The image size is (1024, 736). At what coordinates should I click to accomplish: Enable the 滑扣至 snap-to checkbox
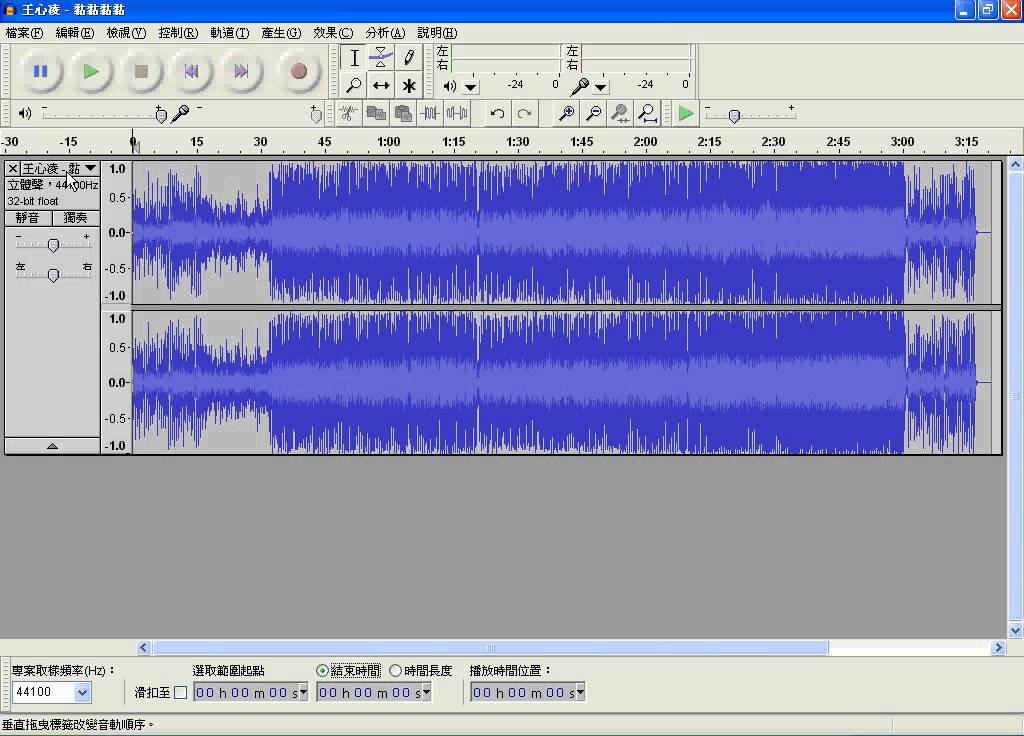180,692
